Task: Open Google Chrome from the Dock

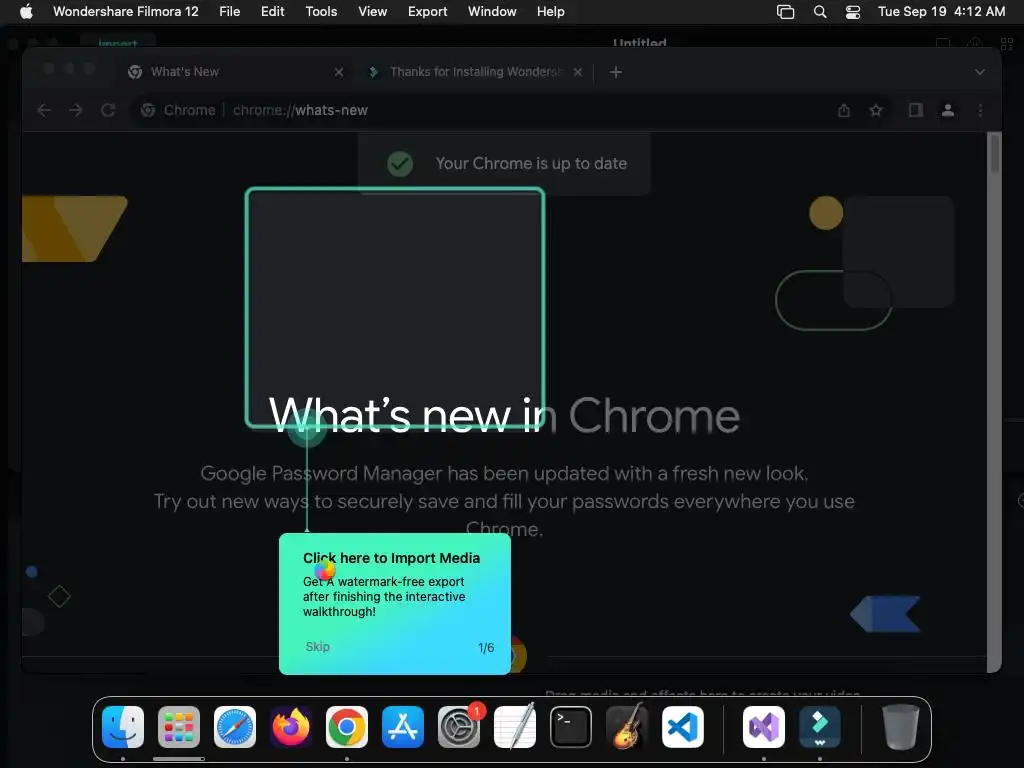Action: [x=347, y=726]
